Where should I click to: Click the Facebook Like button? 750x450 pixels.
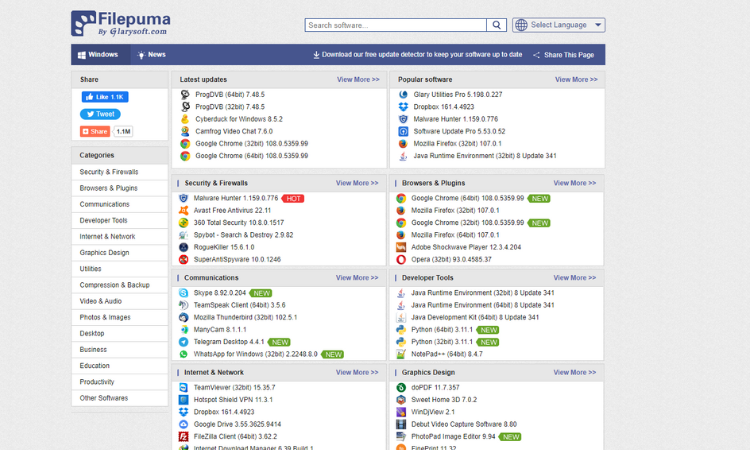(105, 97)
